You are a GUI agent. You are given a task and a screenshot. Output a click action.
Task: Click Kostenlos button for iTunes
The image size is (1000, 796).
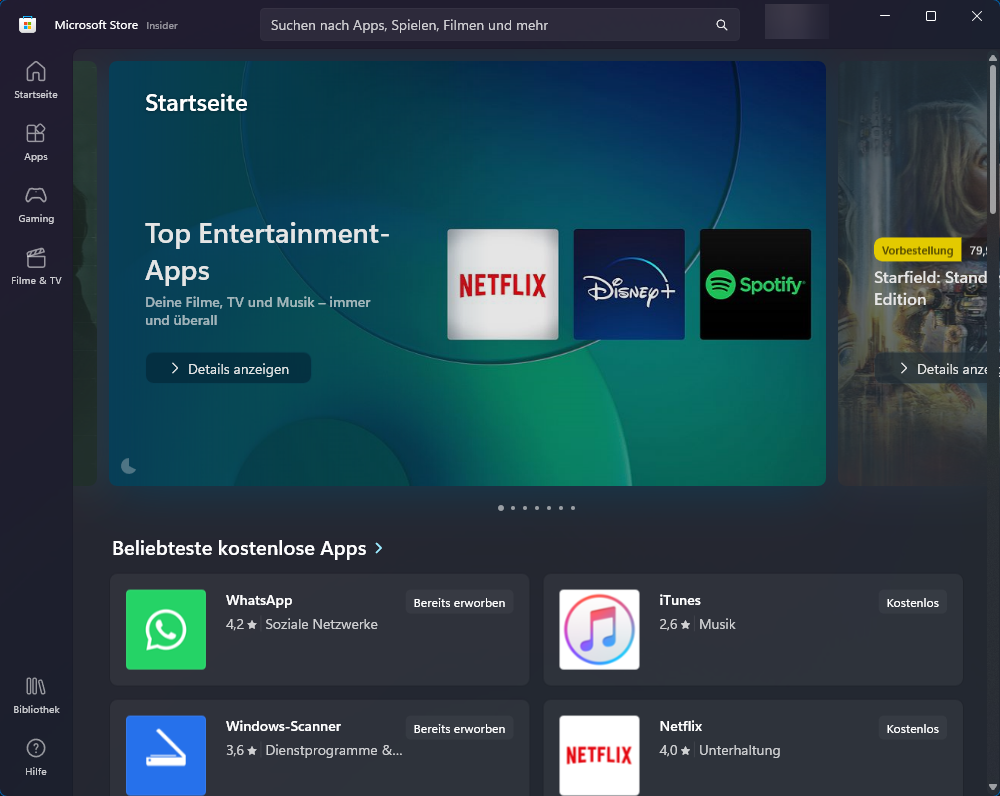[x=912, y=602]
